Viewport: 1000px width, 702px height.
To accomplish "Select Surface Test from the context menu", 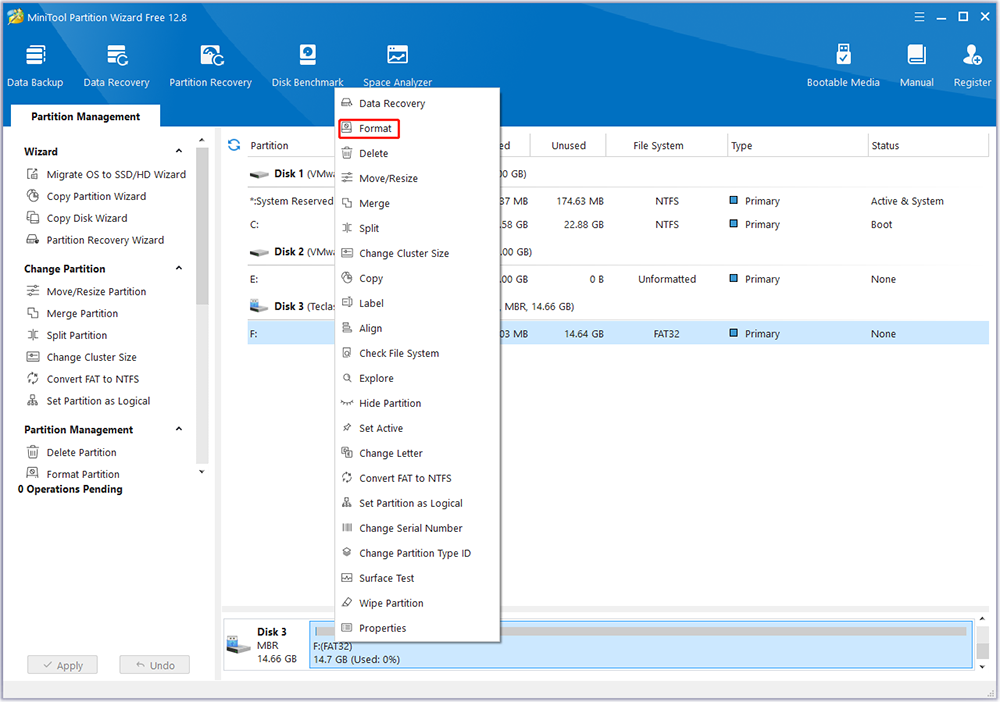I will tap(417, 578).
